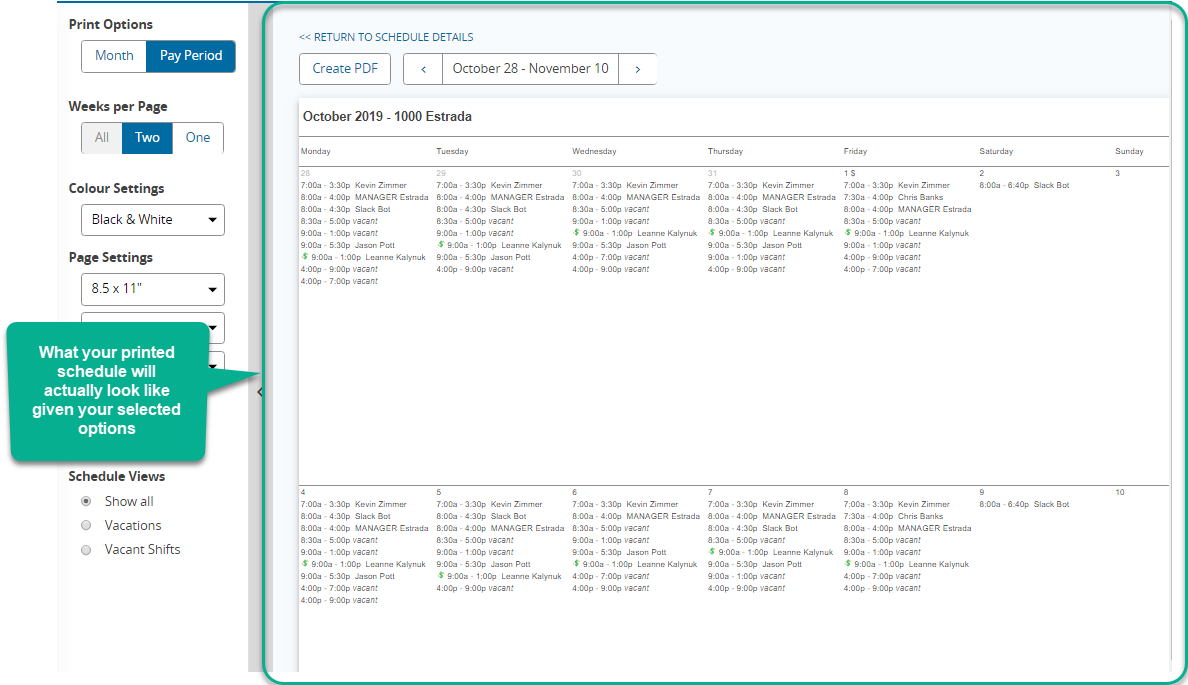The image size is (1188, 685).
Task: Click Wednesday 6 Kevin Zimmer 7:00a shift
Action: tap(625, 505)
